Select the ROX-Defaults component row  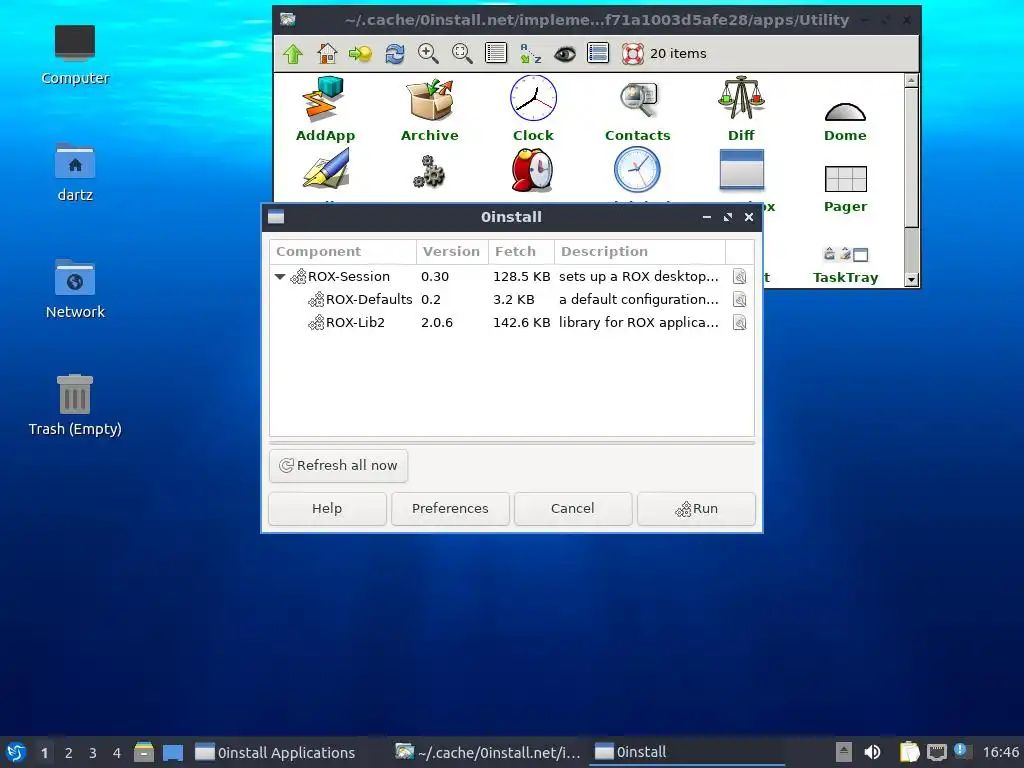click(x=511, y=300)
